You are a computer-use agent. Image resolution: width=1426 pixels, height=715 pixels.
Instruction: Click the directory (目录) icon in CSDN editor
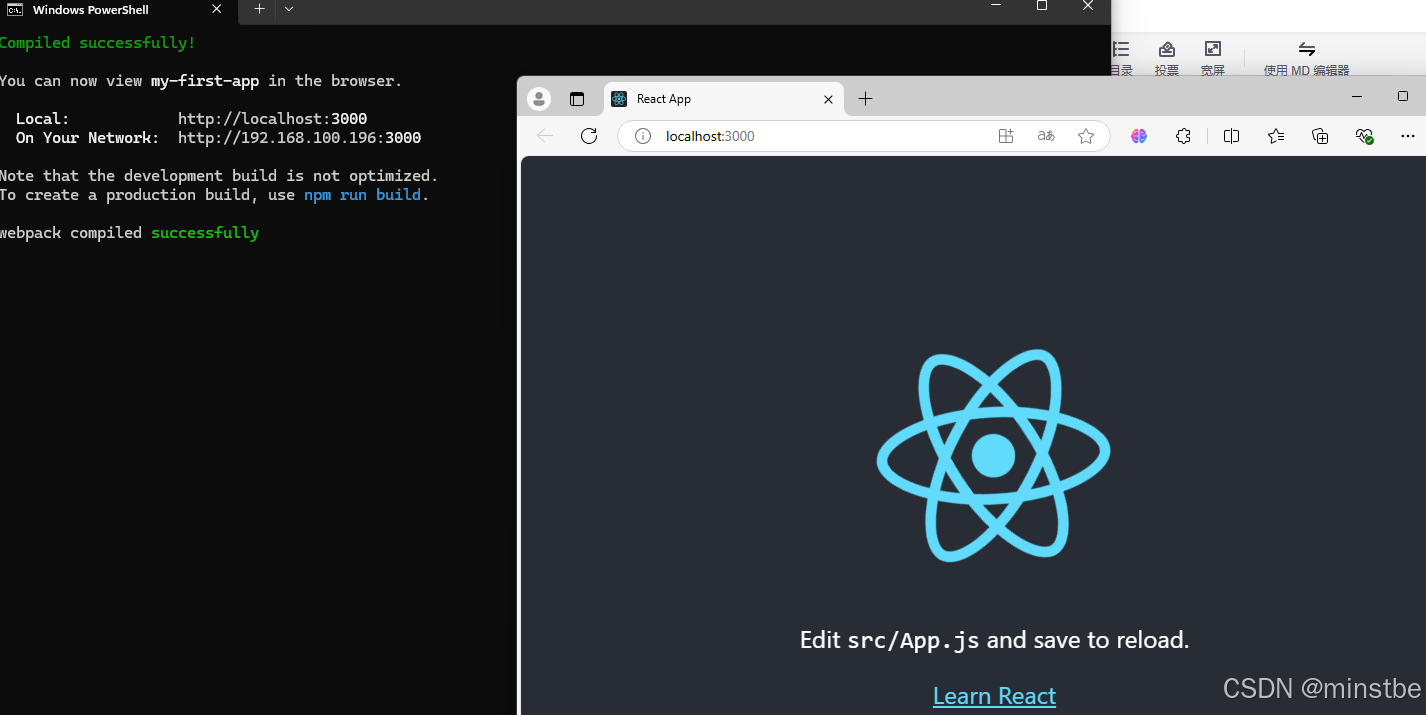click(1121, 58)
